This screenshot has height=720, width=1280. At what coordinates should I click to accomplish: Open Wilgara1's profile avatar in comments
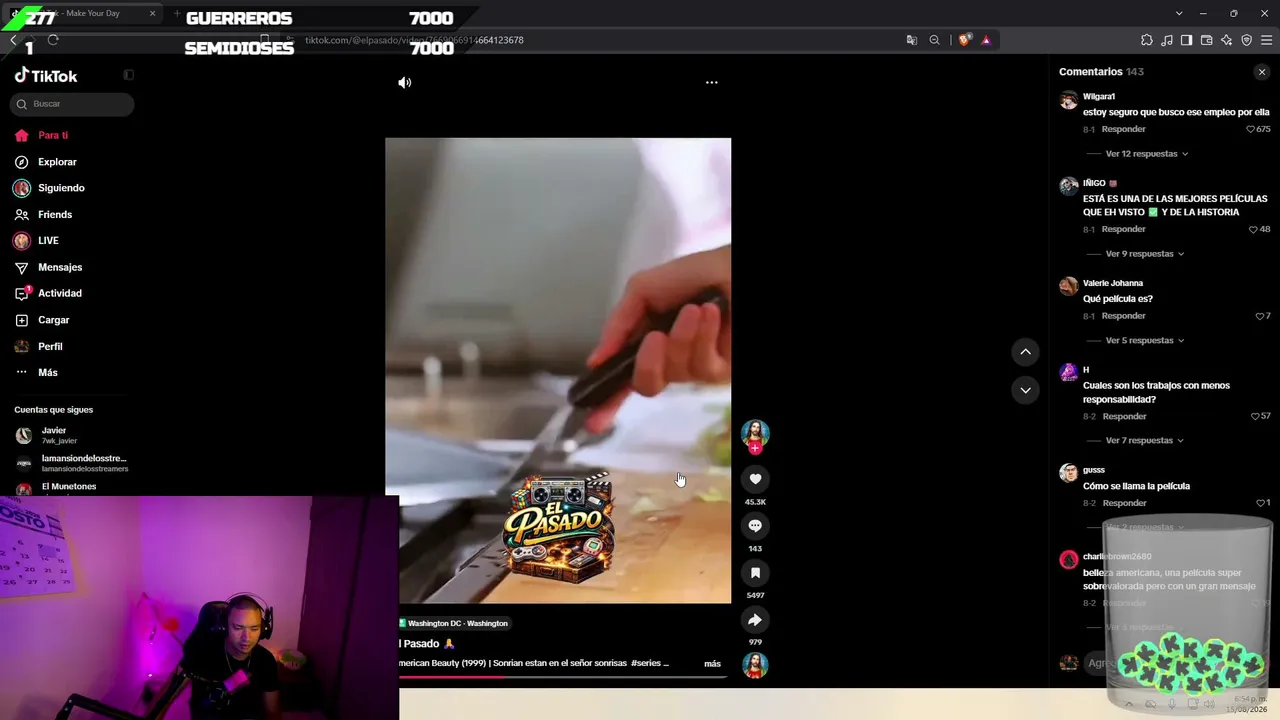tap(1069, 100)
